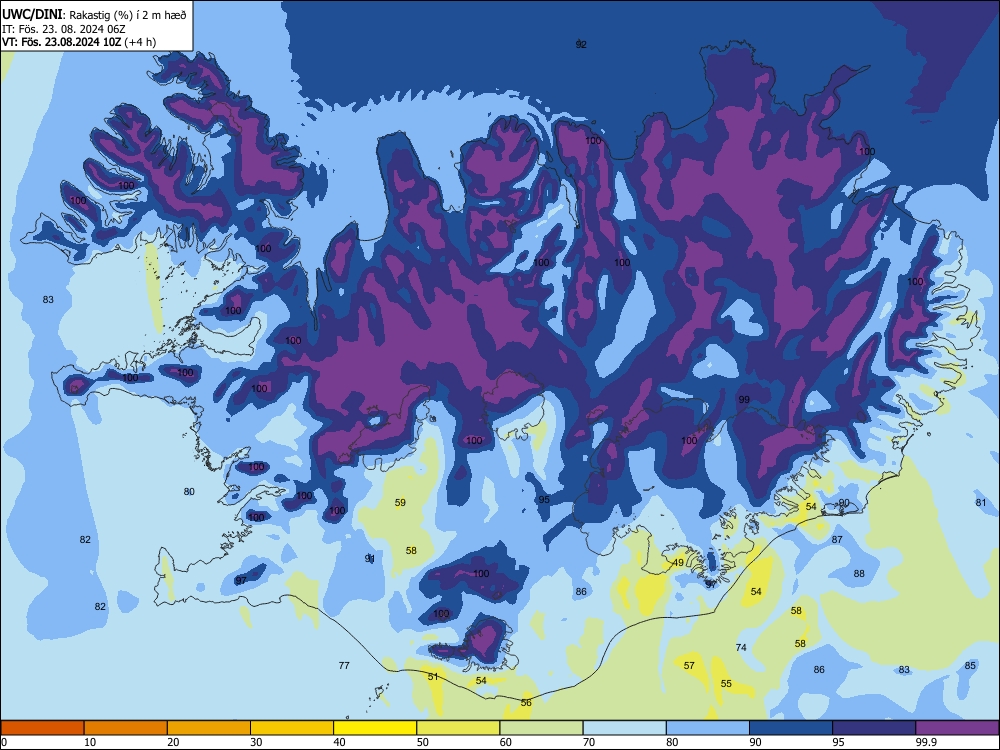
Task: Click the pale blue 70–80 legend swatch
Action: [624, 728]
